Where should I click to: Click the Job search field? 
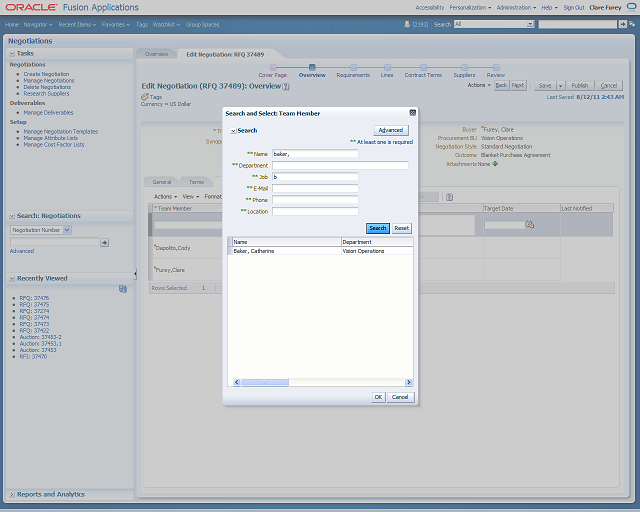(315, 176)
